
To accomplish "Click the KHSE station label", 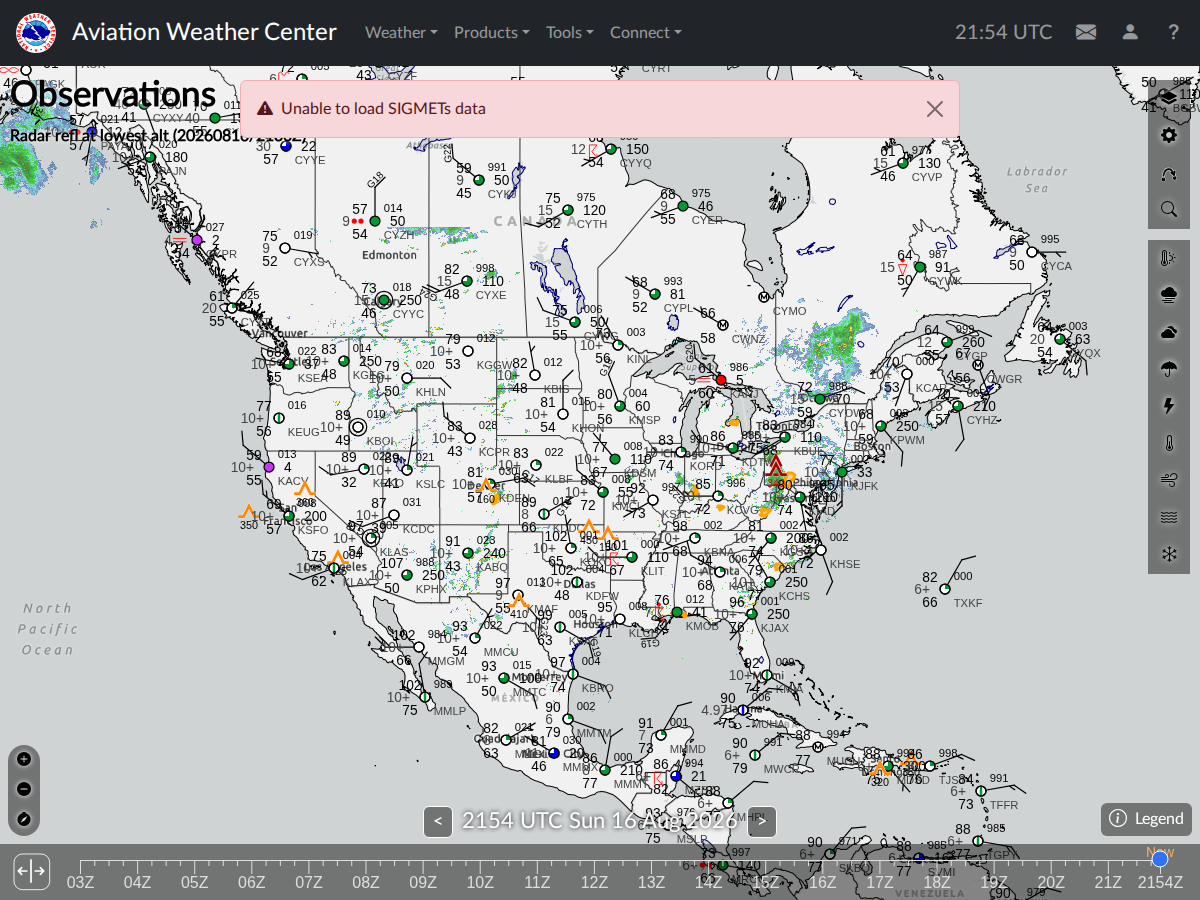I will [845, 564].
